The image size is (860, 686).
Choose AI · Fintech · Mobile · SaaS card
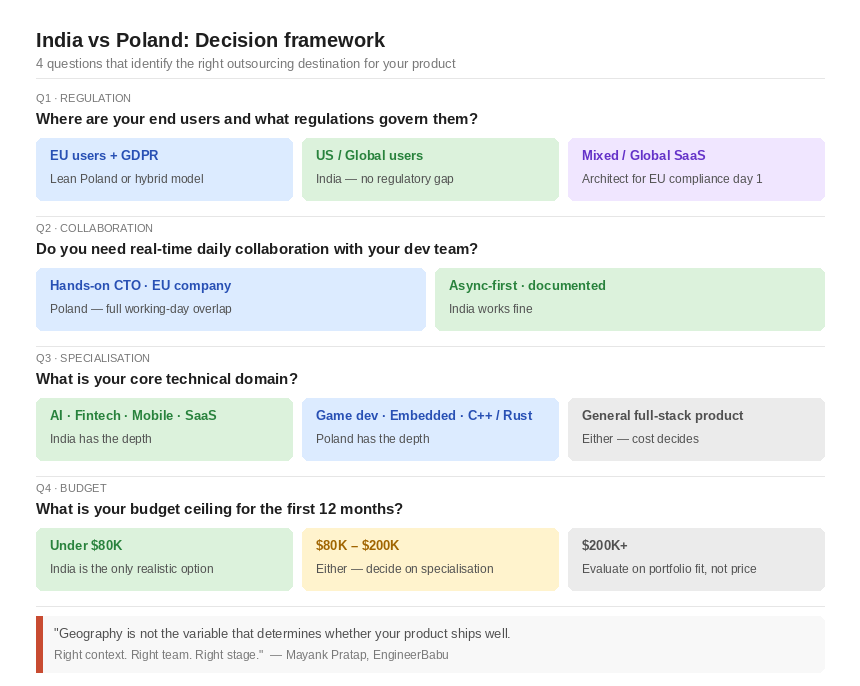click(164, 429)
